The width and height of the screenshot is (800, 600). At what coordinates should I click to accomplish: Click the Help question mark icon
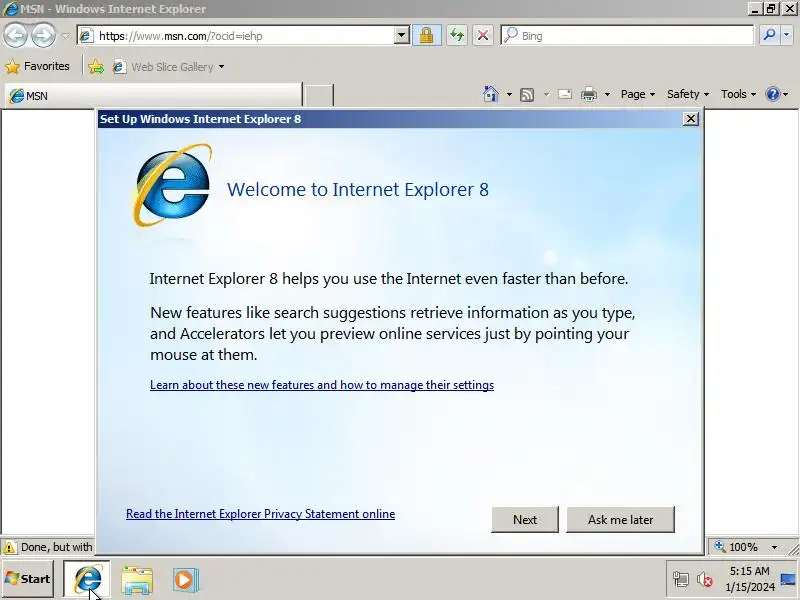tap(773, 94)
